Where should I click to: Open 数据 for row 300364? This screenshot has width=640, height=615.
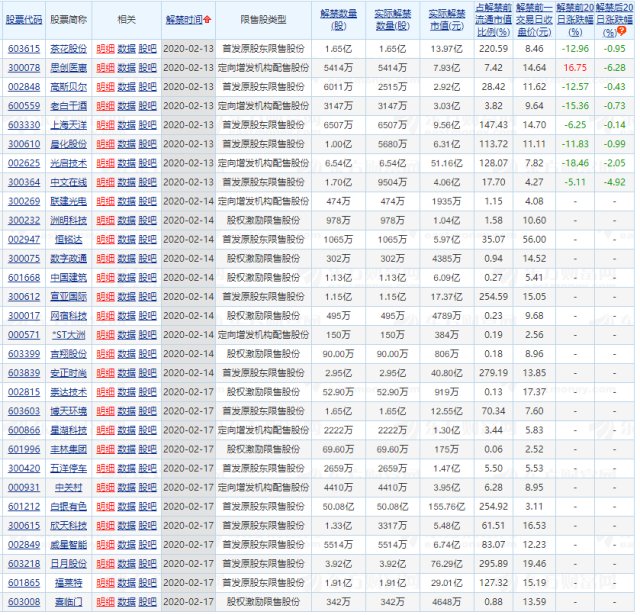[127, 182]
